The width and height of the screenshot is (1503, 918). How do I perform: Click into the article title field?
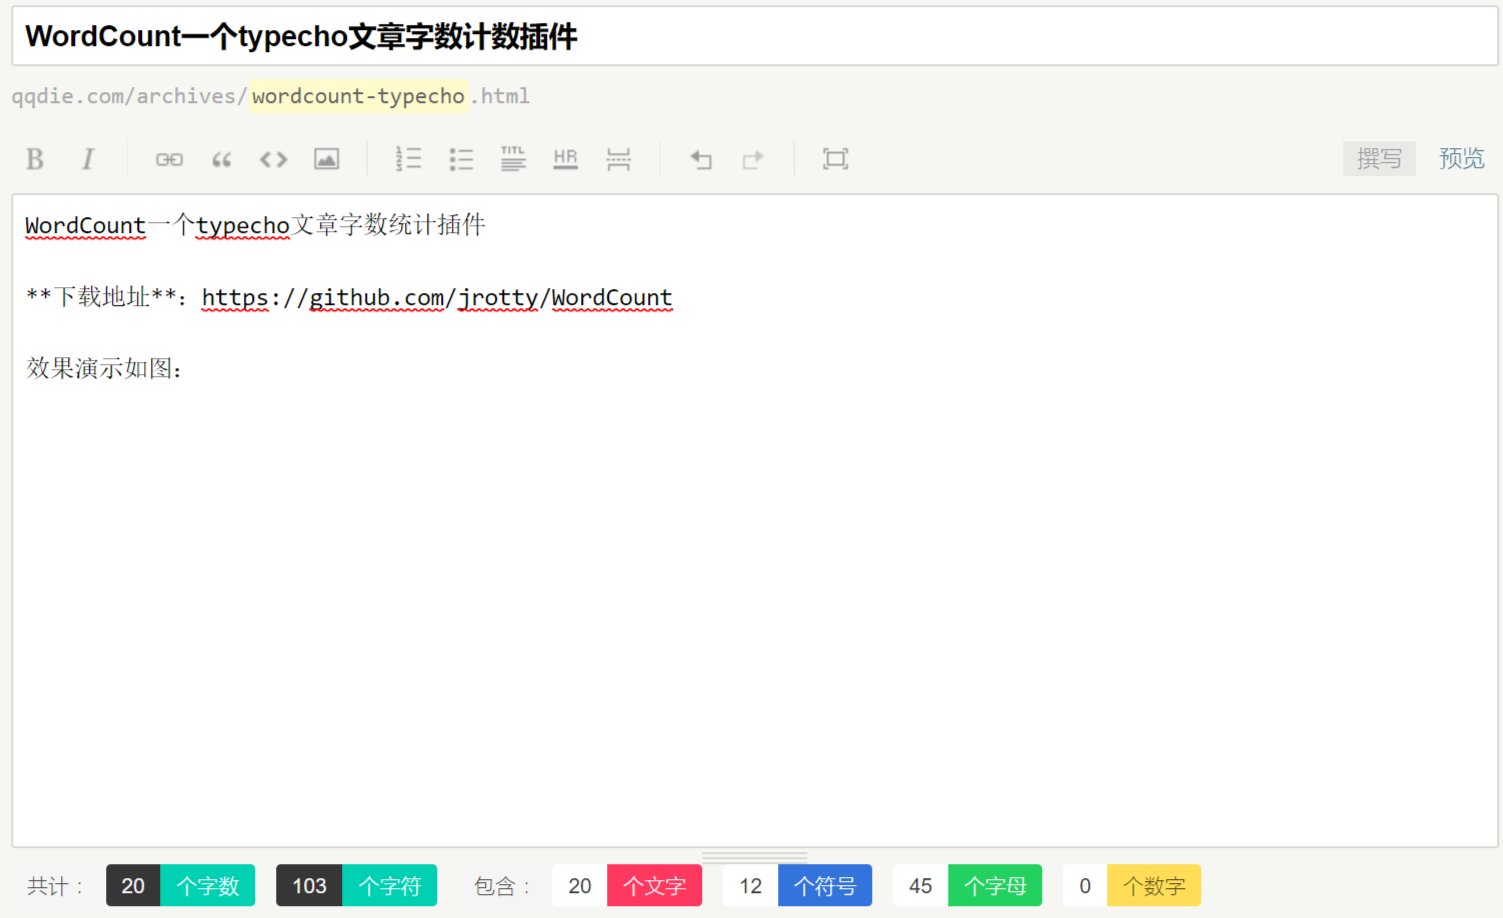754,36
